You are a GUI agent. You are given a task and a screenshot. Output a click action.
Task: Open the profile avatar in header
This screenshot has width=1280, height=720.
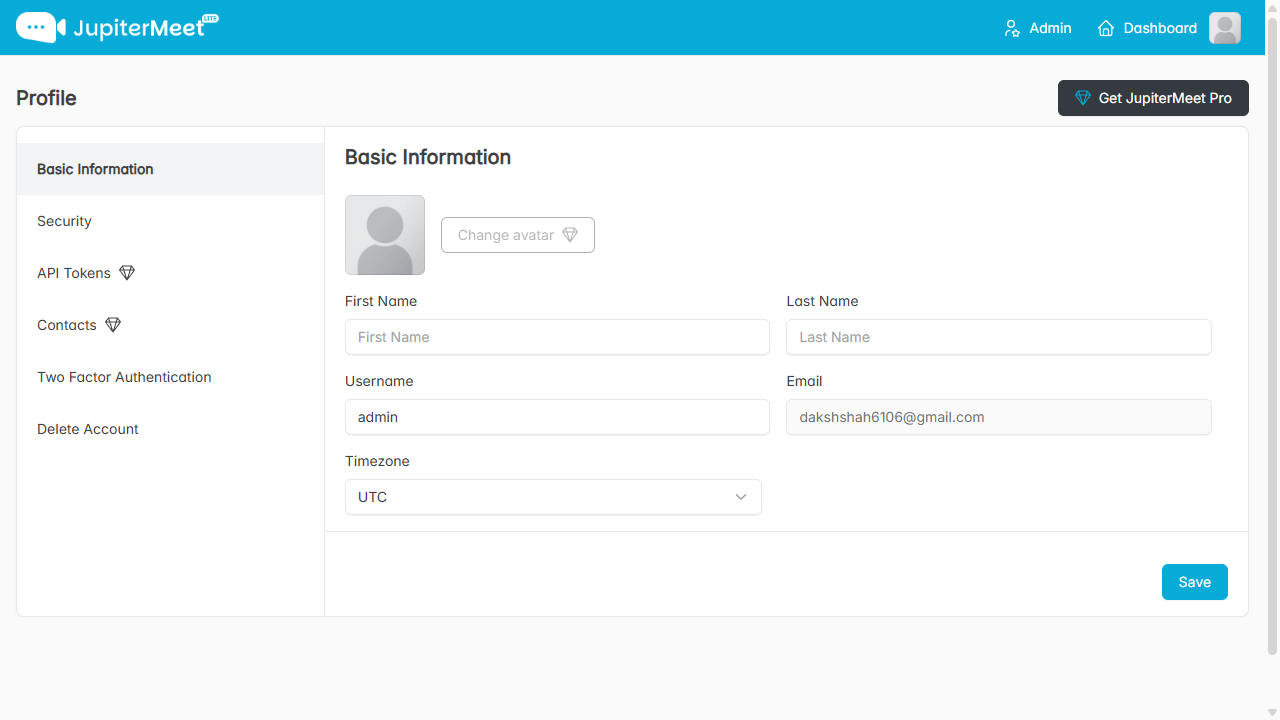tap(1225, 28)
